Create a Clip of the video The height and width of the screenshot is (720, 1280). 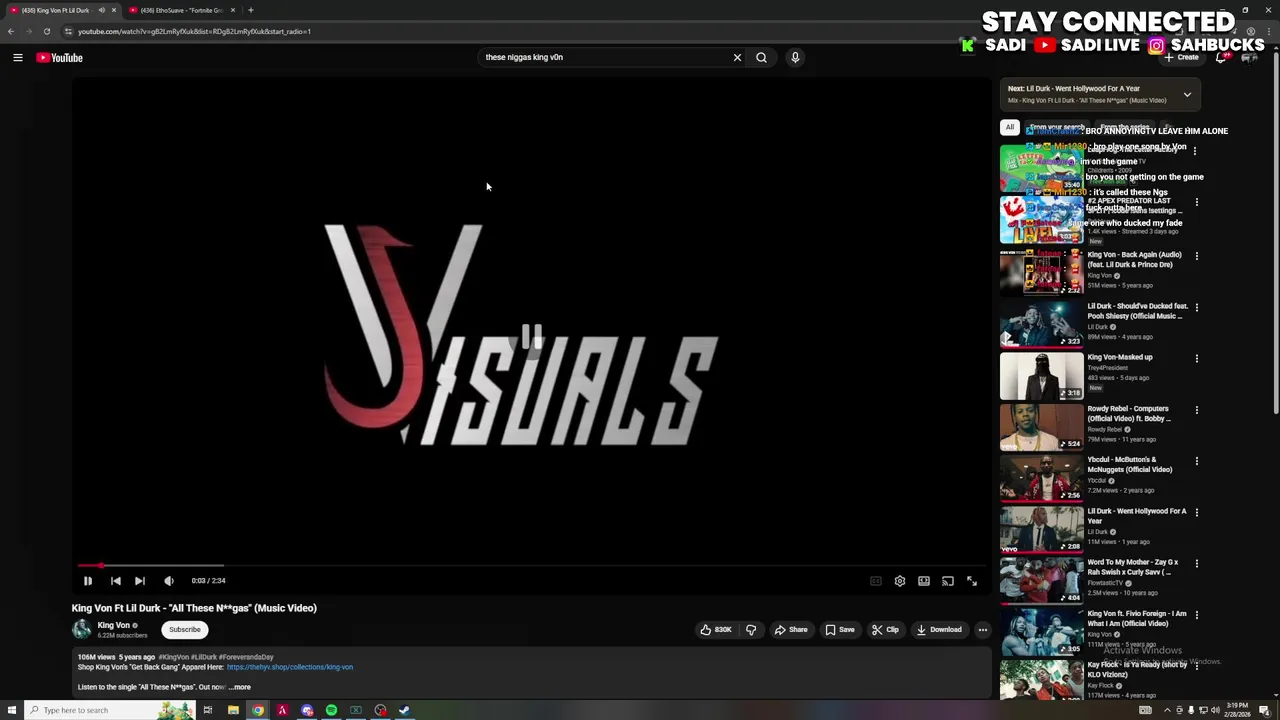click(x=885, y=630)
